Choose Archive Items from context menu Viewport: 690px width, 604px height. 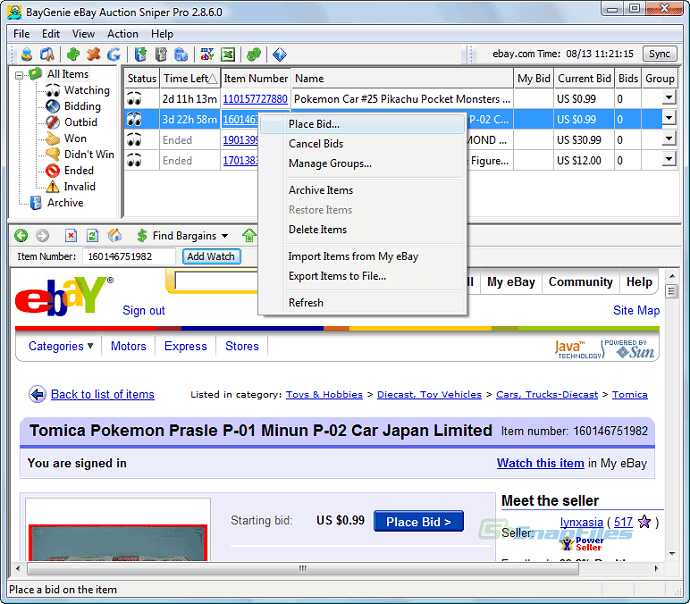click(363, 190)
